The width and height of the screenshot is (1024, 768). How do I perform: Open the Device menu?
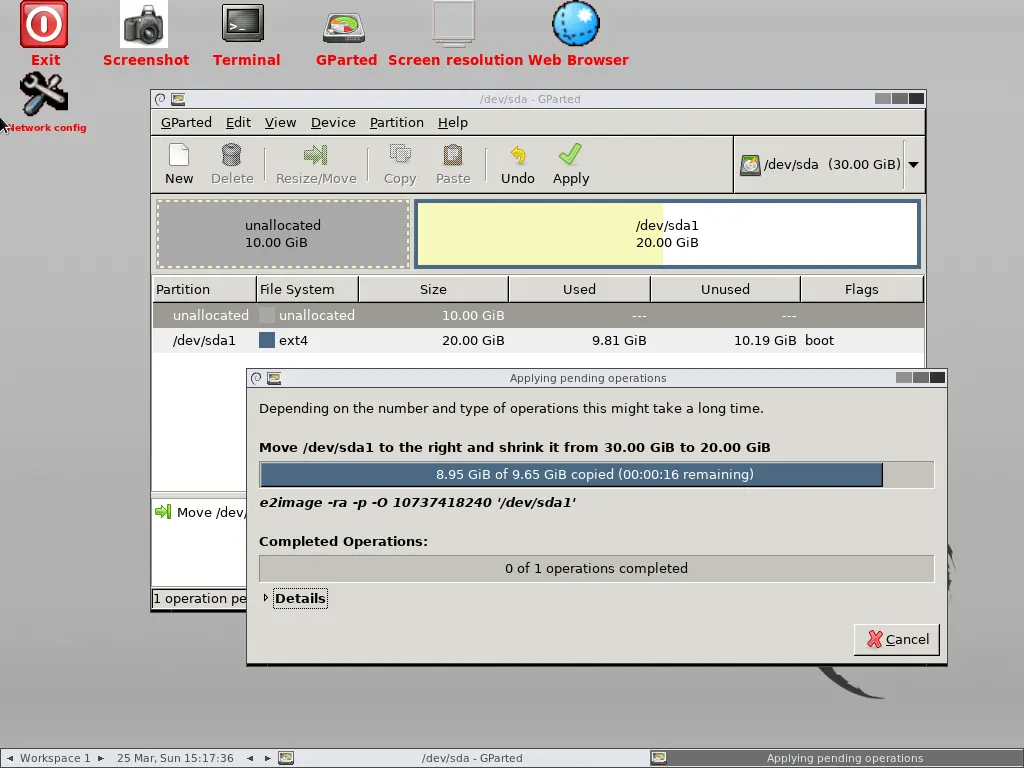point(333,123)
